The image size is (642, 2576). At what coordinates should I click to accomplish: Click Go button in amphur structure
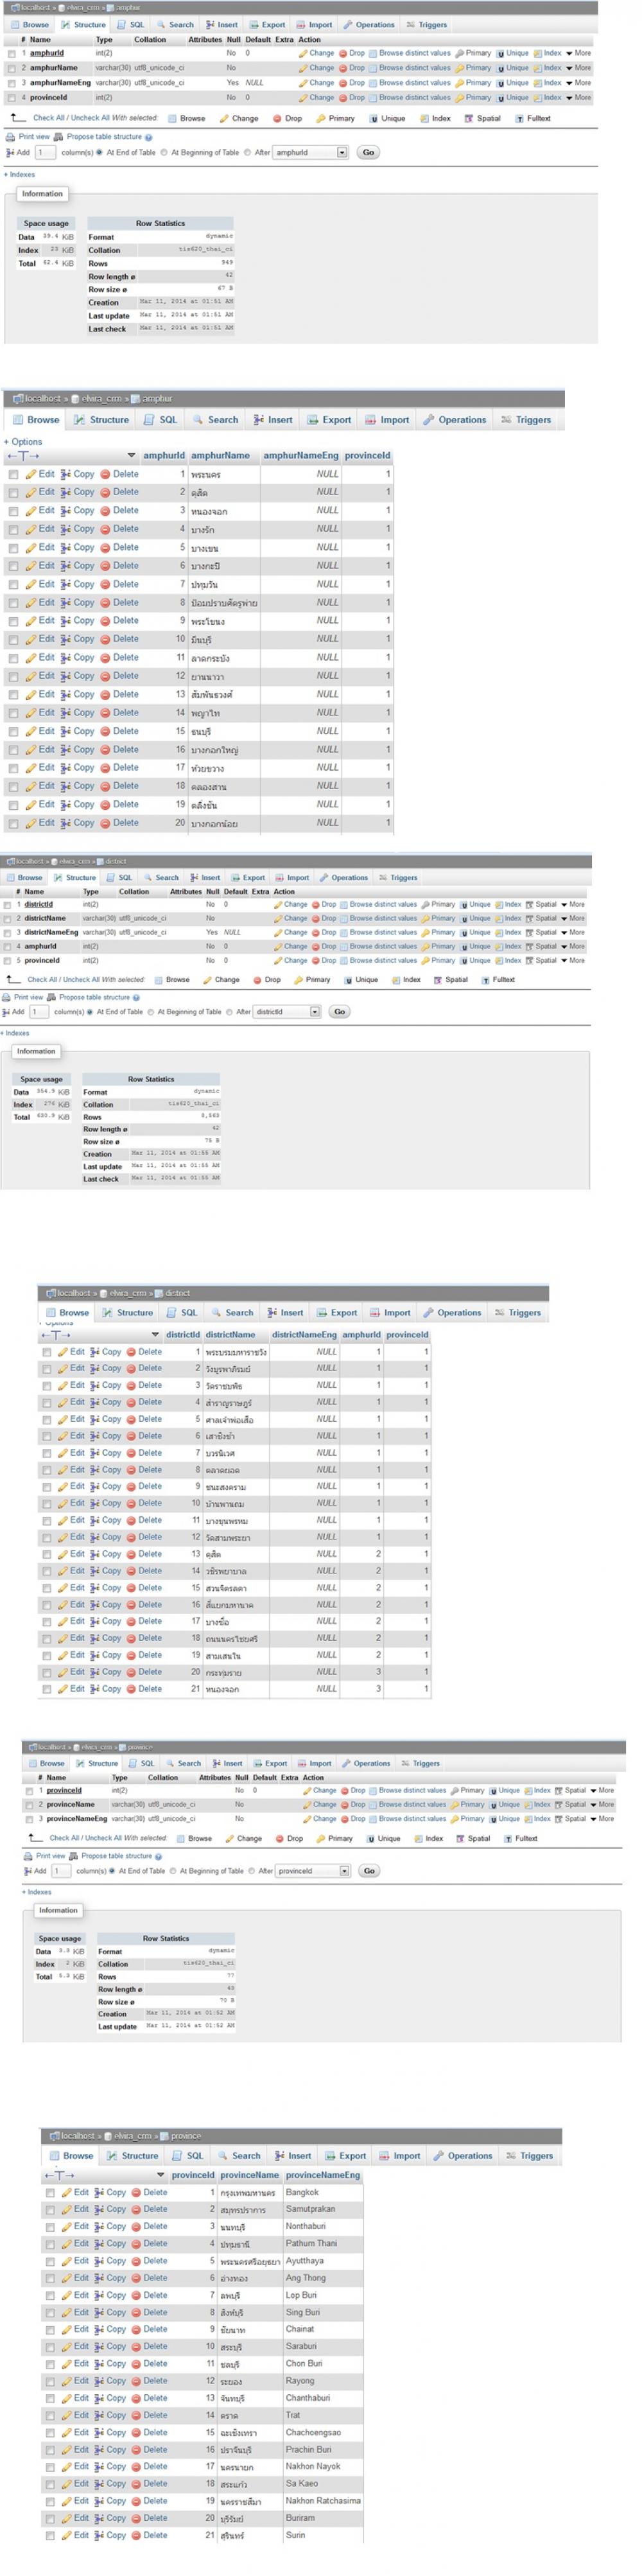(x=368, y=153)
